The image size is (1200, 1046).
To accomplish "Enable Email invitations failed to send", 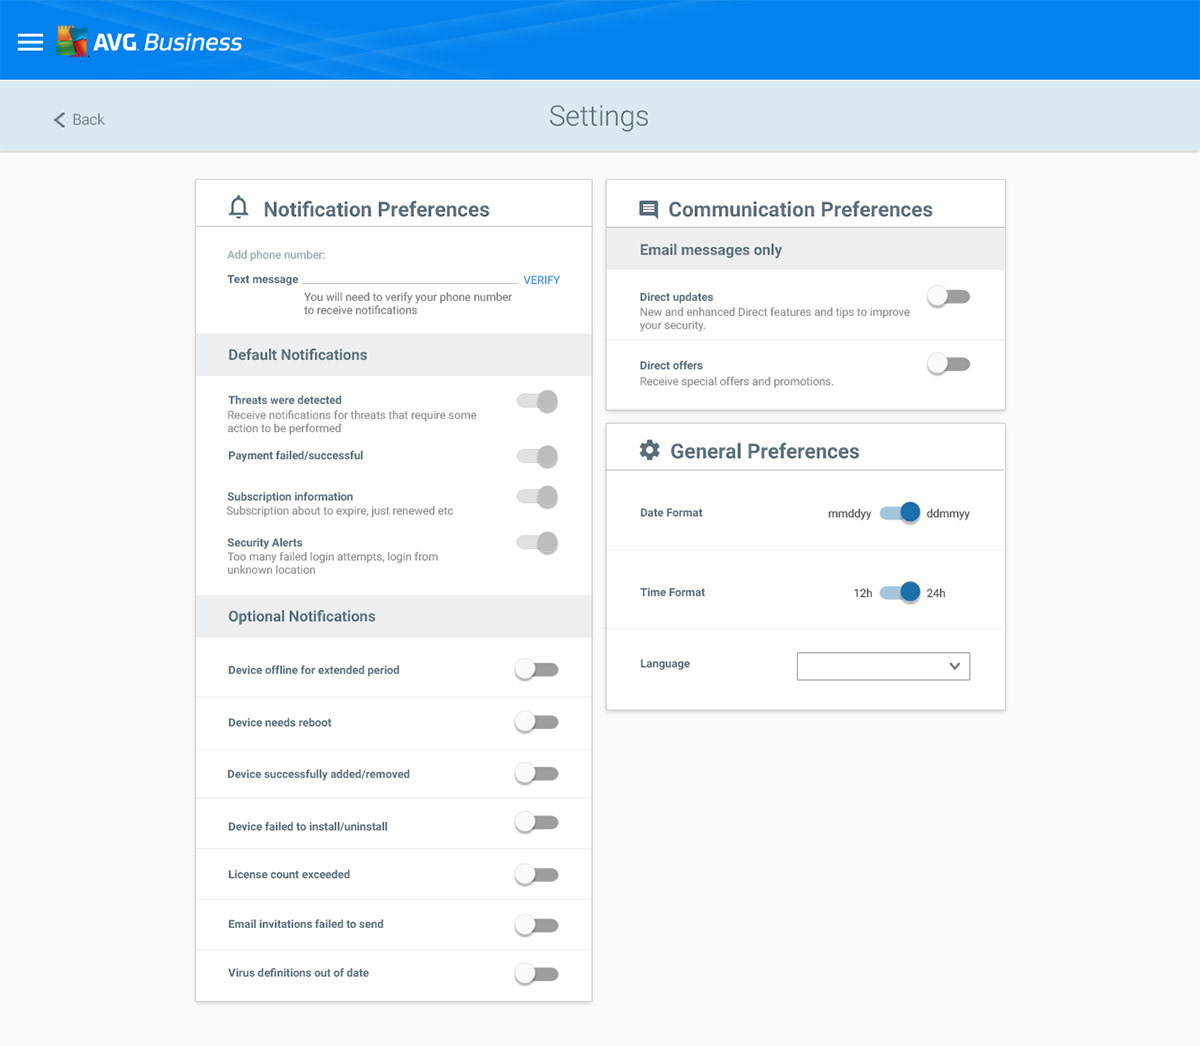I will pos(537,925).
